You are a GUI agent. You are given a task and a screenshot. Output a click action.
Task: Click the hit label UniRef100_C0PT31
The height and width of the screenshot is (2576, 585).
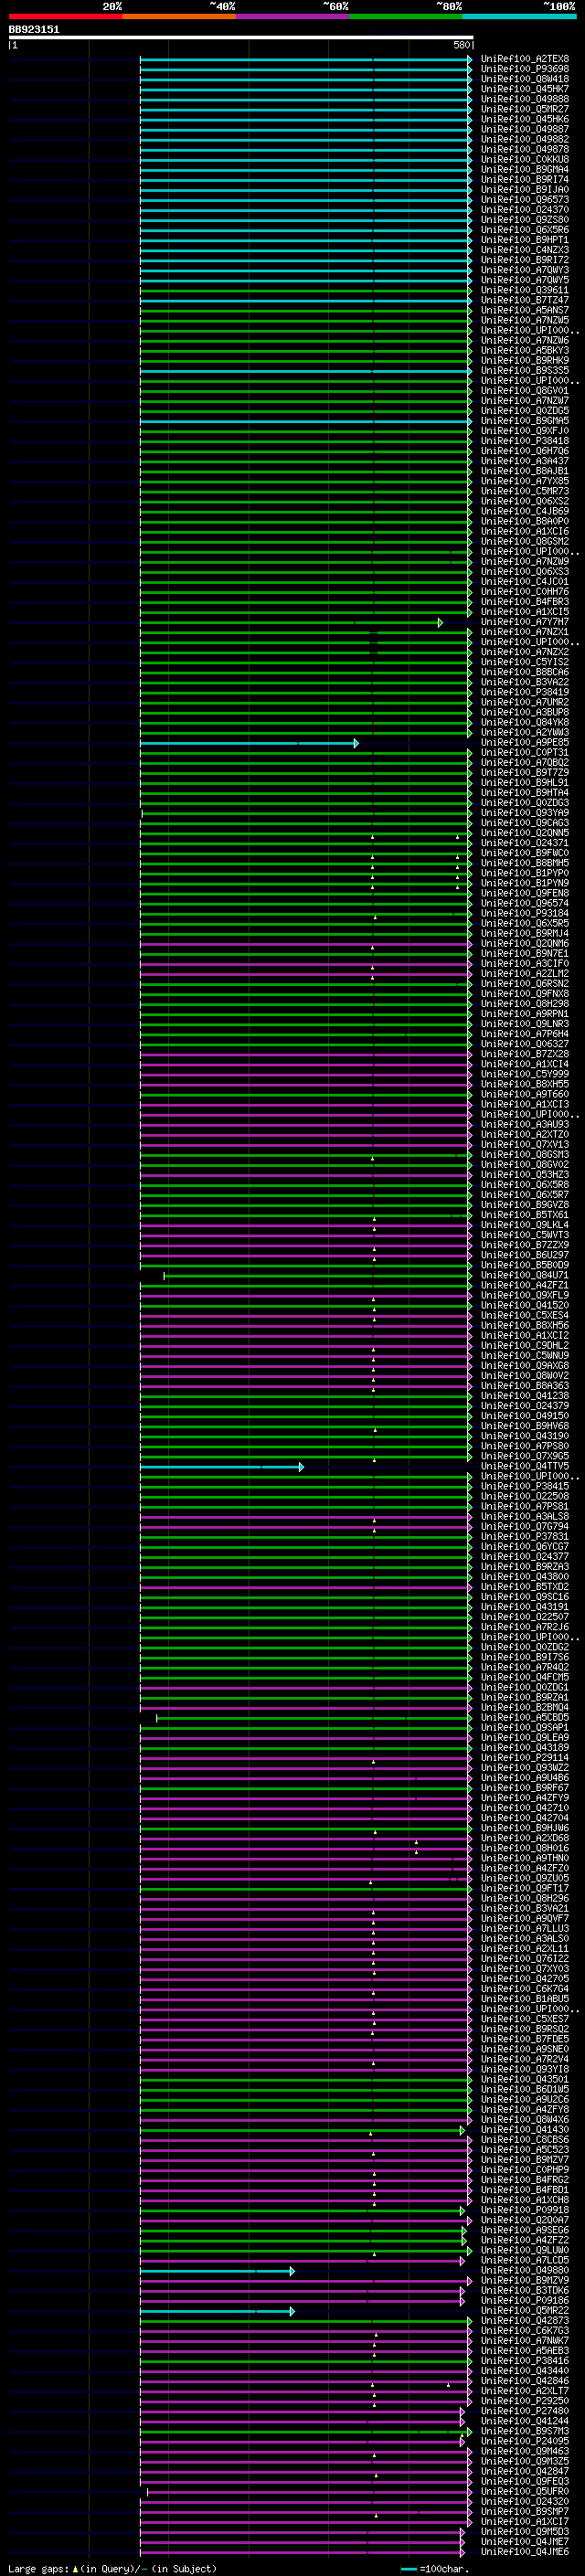click(525, 753)
